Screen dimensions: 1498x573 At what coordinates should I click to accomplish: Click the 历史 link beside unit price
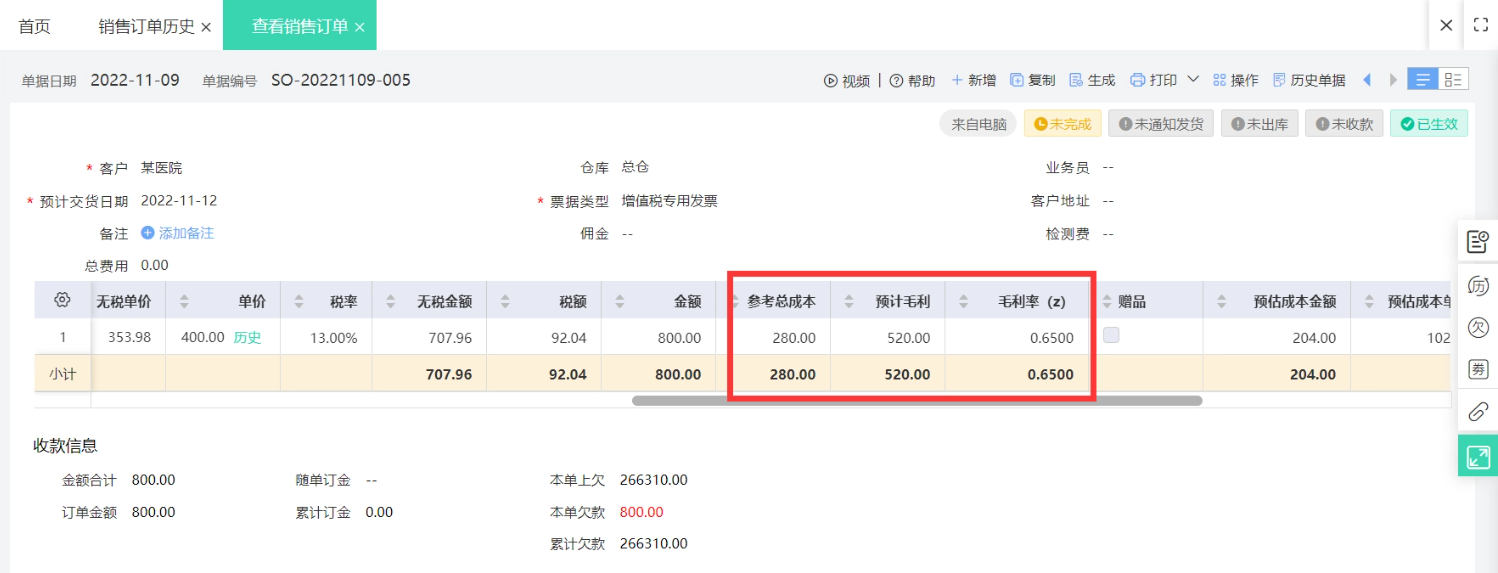(x=247, y=338)
